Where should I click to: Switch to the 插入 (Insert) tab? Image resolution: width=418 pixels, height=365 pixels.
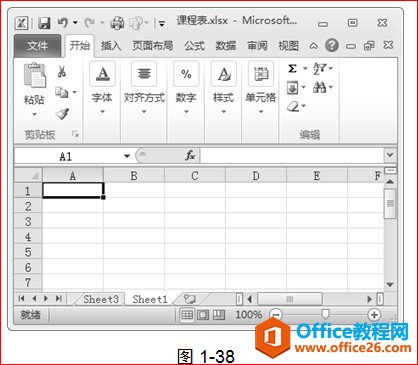pos(111,46)
